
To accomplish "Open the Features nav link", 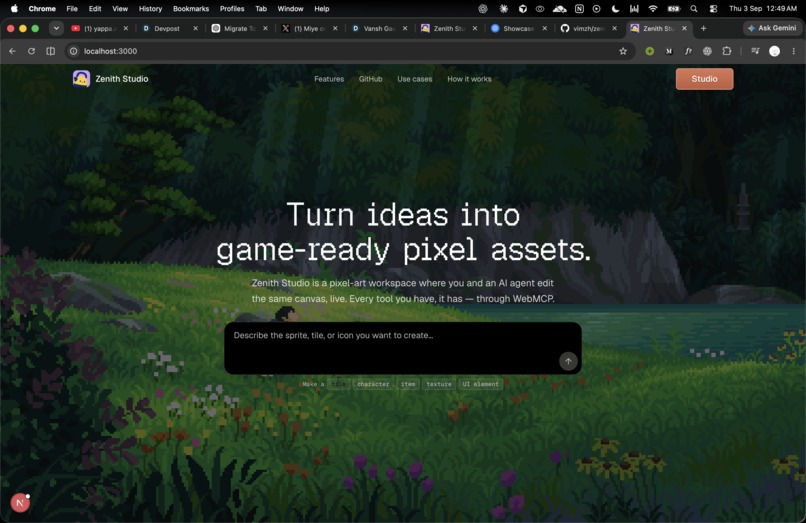I will [x=329, y=79].
